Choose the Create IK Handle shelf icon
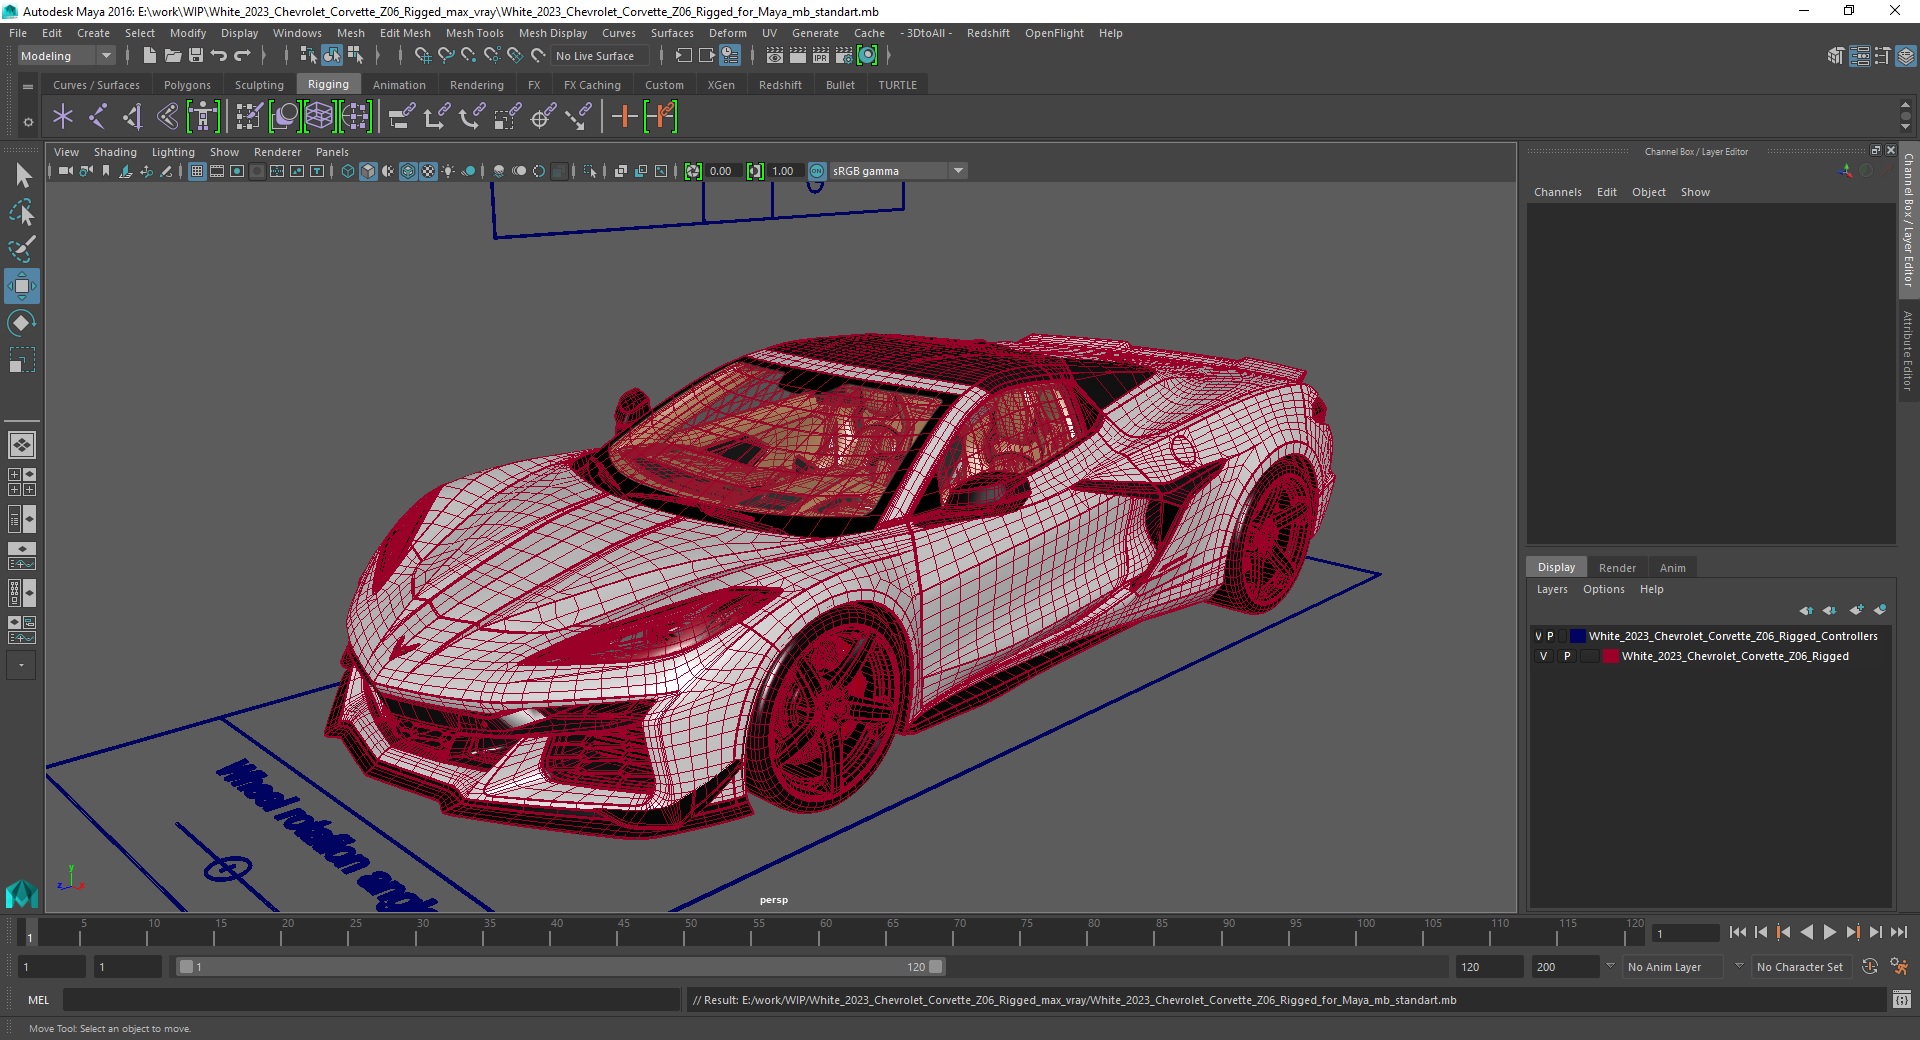Viewport: 1920px width, 1040px height. tap(133, 117)
